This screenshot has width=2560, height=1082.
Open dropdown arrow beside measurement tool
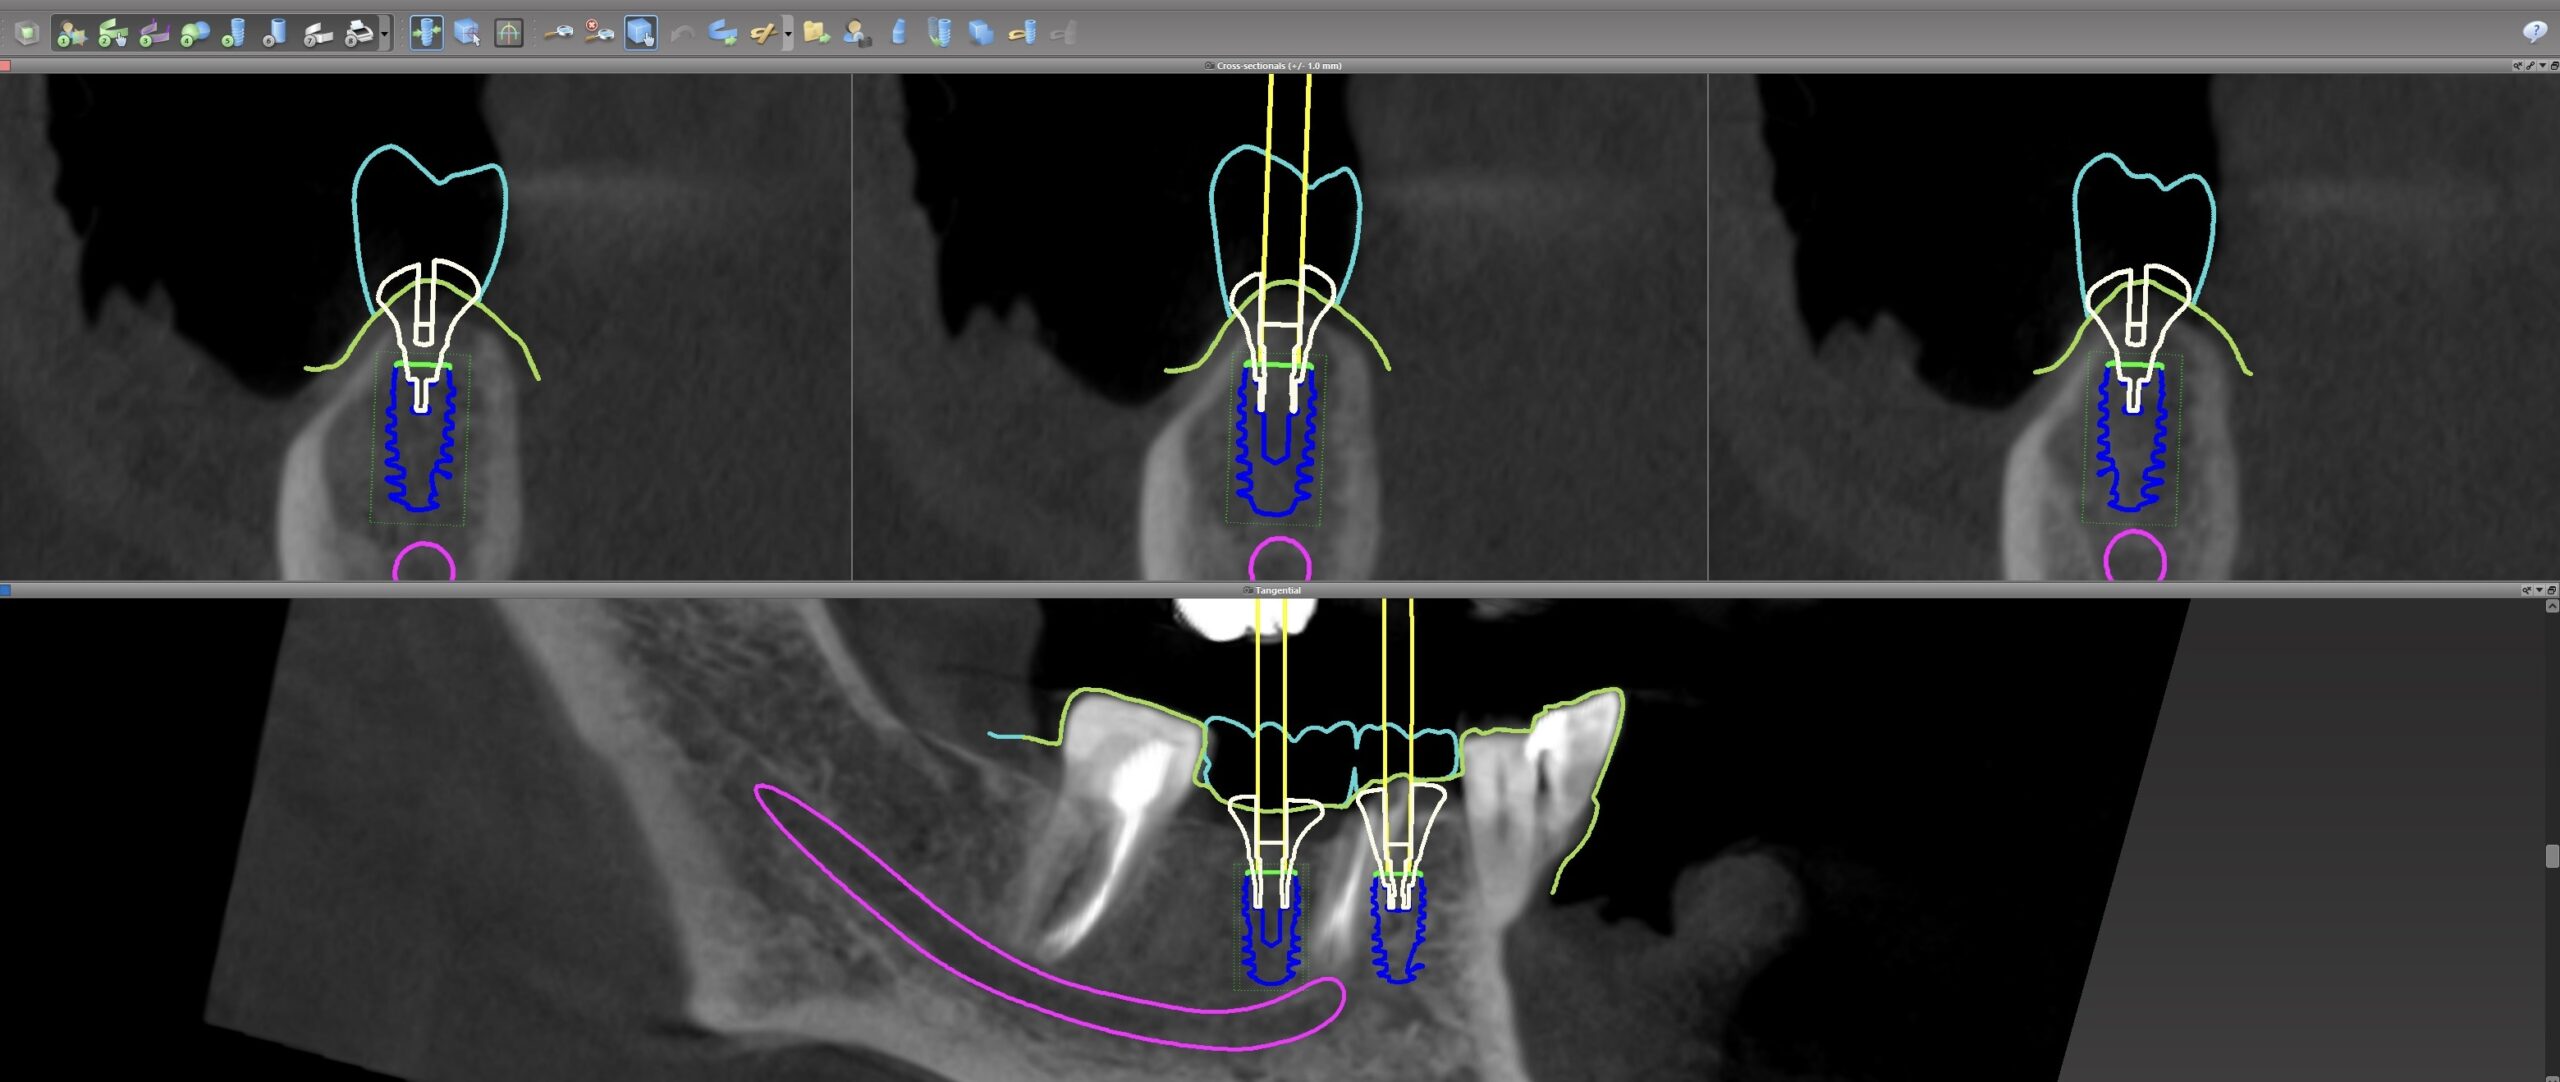pyautogui.click(x=788, y=33)
